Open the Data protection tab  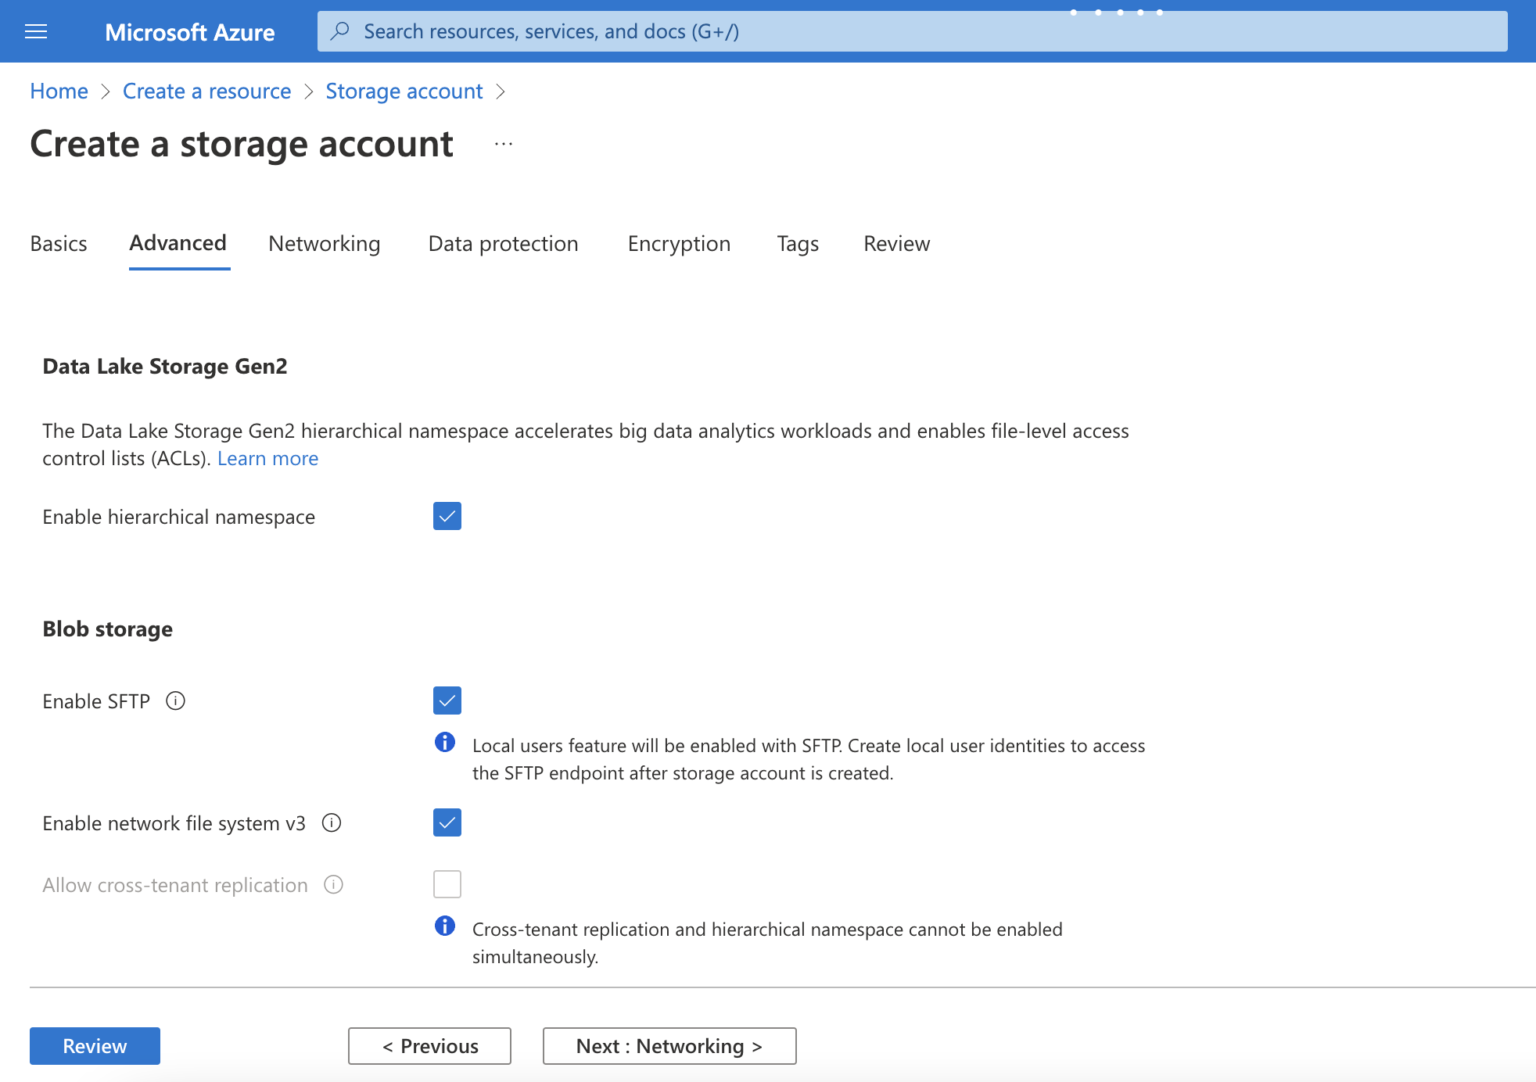[x=503, y=244]
